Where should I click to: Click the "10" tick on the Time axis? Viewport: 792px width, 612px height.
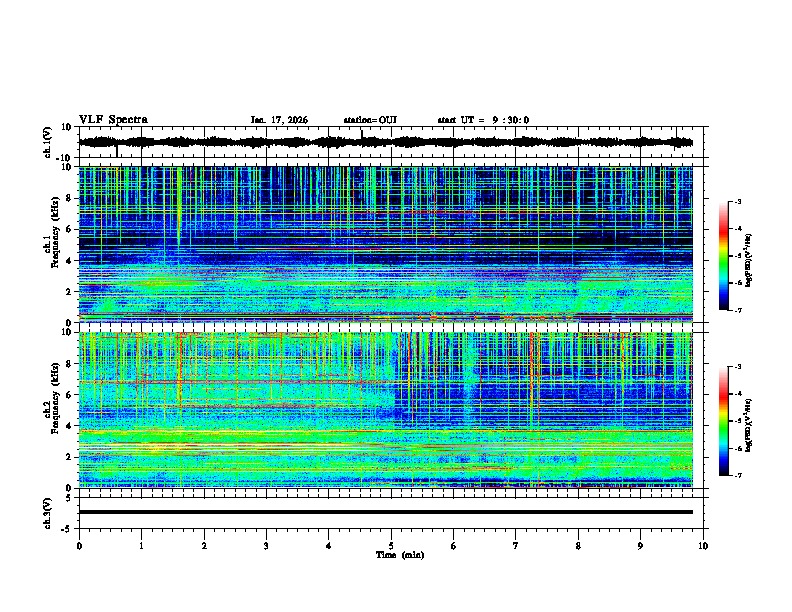click(x=703, y=546)
